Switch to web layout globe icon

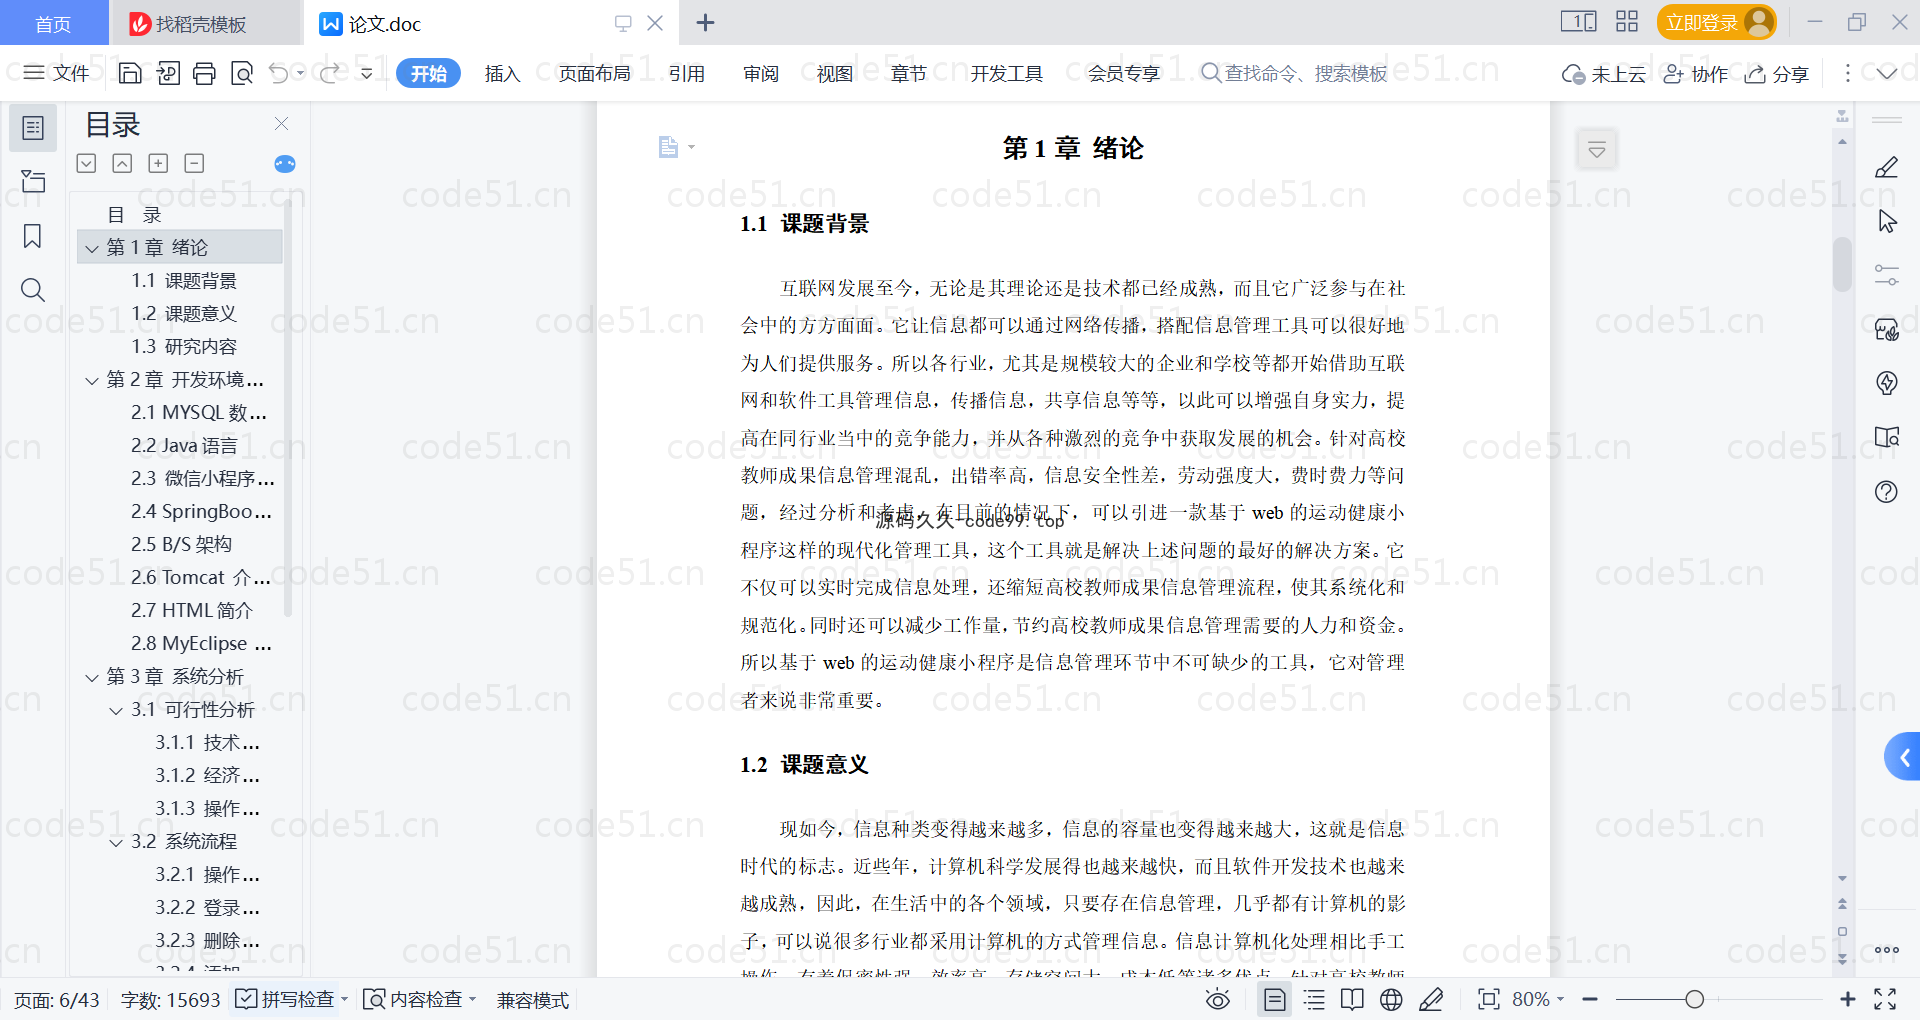pos(1391,999)
